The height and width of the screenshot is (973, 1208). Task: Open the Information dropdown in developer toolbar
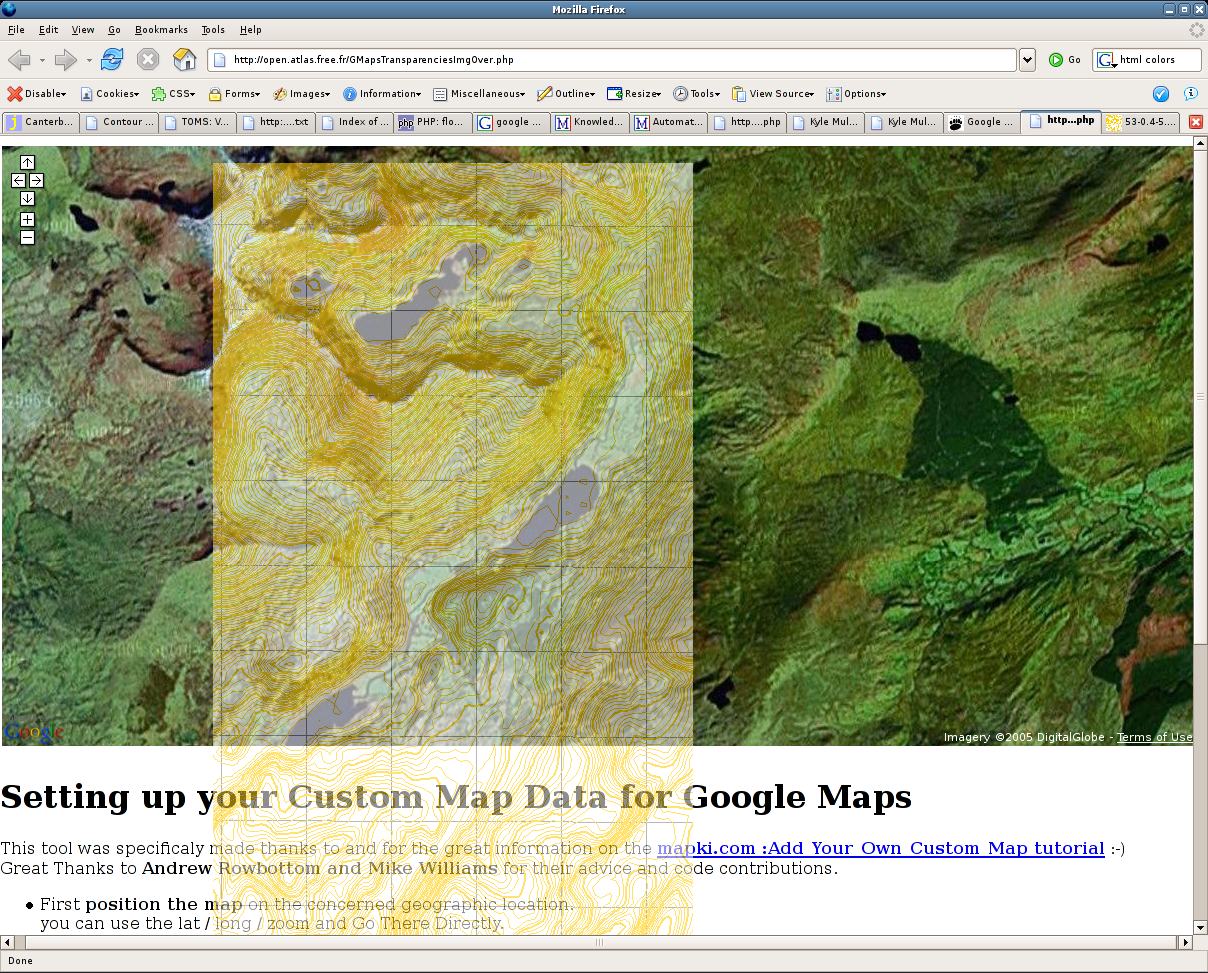pos(382,94)
